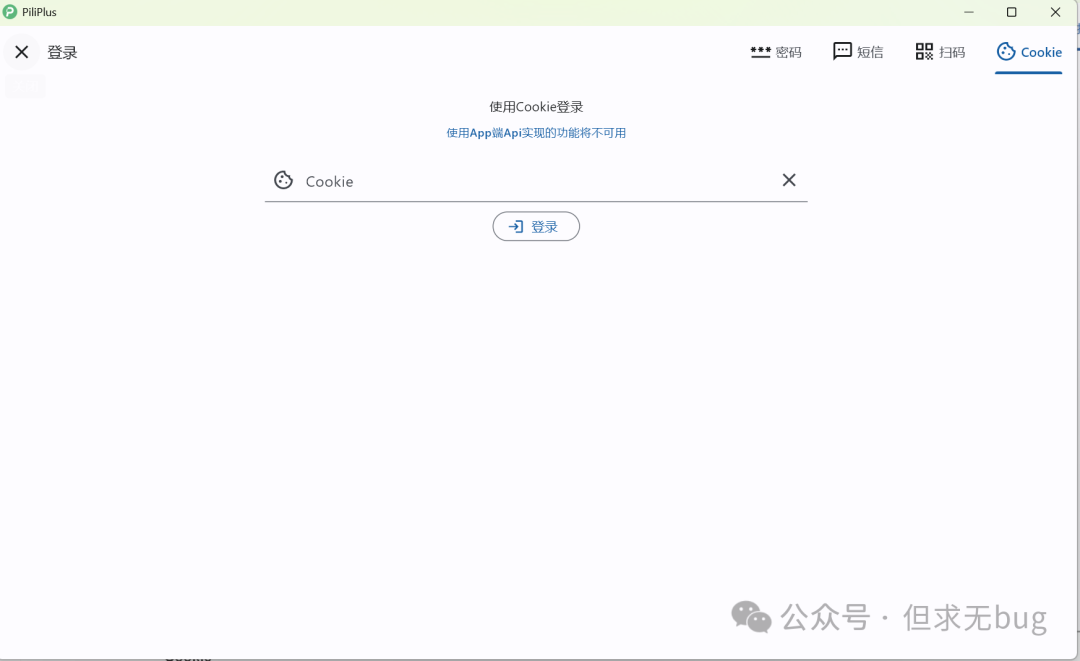Clear the Cookie field with its X icon
The height and width of the screenshot is (661, 1080).
tap(789, 180)
